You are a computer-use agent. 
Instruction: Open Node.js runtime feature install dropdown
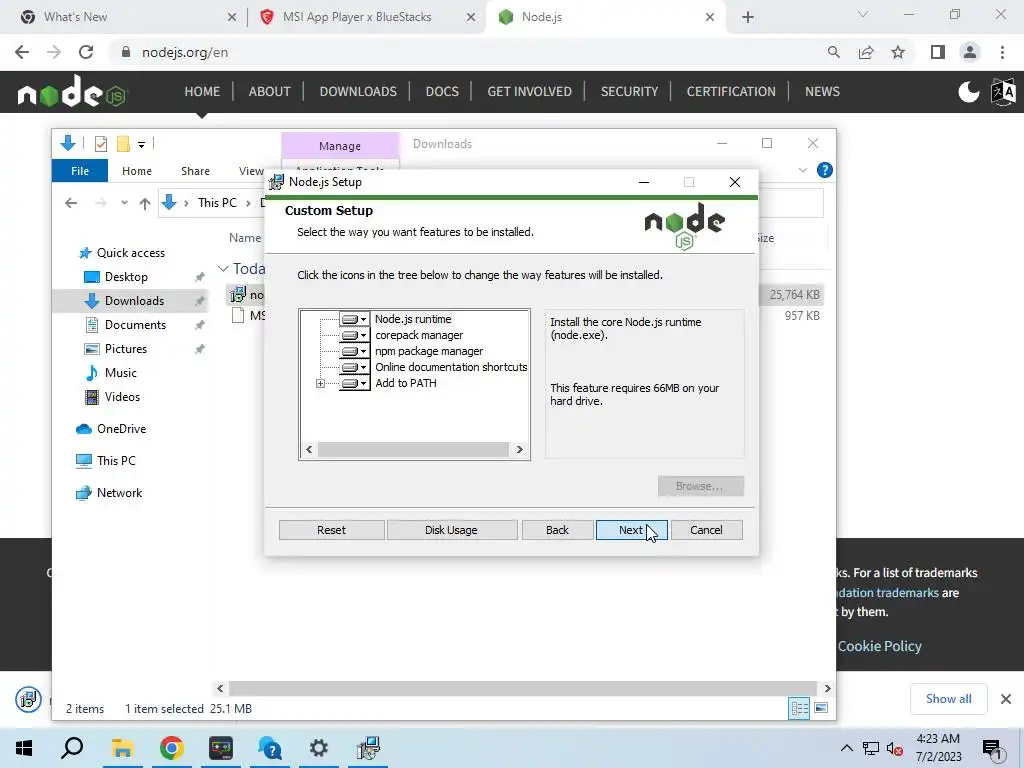click(354, 319)
